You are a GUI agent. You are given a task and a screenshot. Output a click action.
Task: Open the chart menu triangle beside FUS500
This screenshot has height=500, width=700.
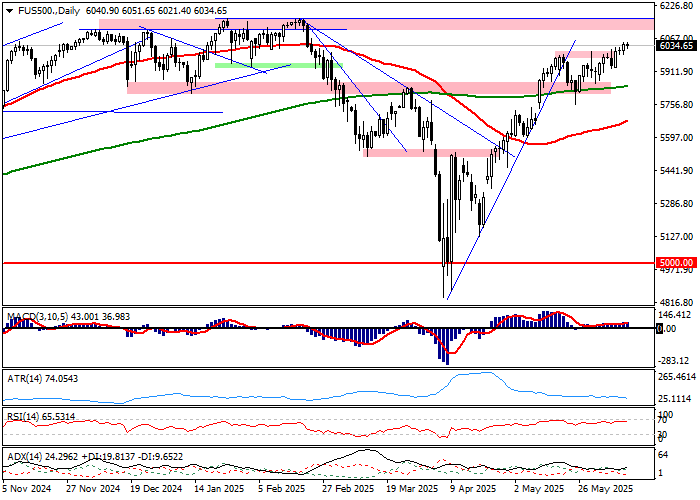tap(9, 11)
